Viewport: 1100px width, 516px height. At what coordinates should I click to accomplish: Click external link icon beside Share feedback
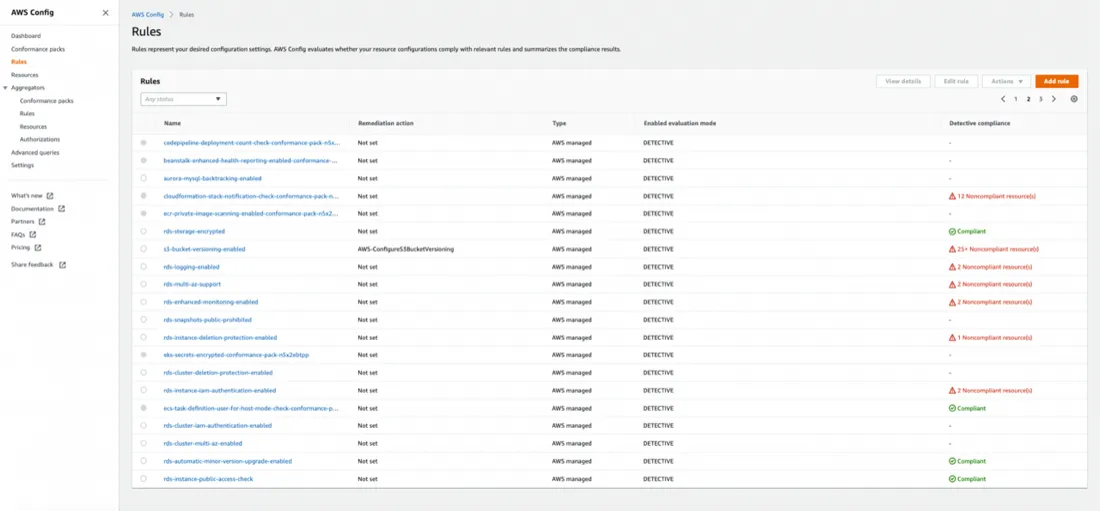[62, 265]
